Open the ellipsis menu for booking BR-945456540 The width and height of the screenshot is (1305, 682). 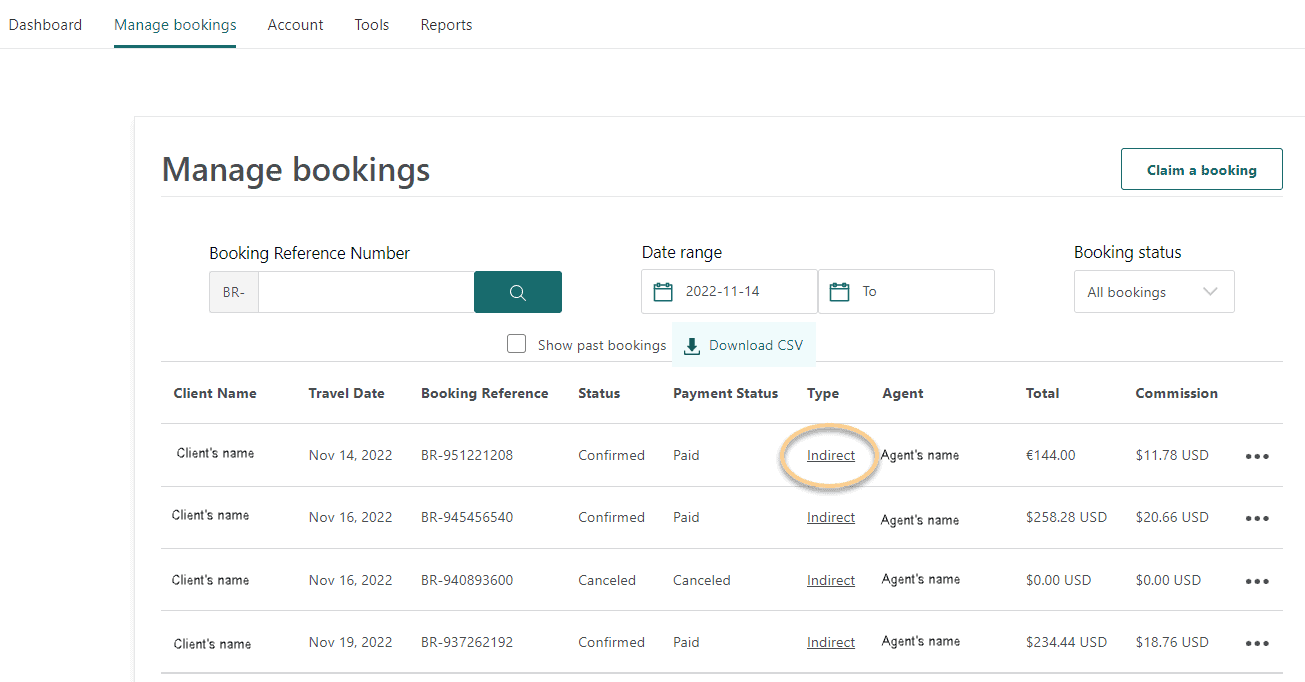pyautogui.click(x=1256, y=518)
